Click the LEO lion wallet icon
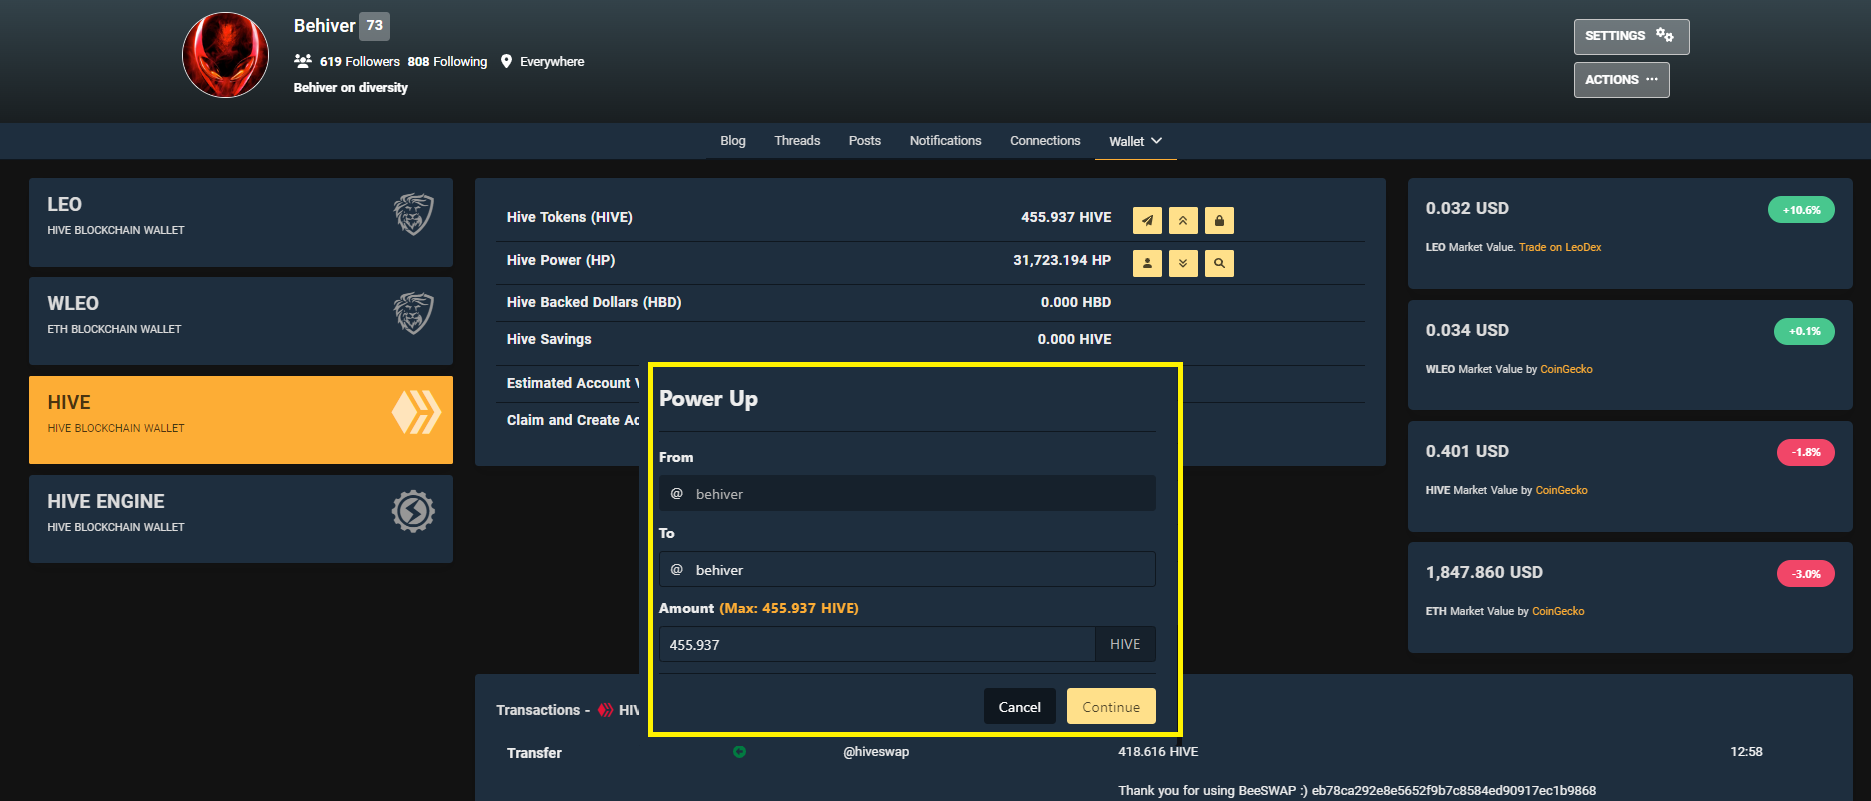The height and width of the screenshot is (801, 1871). [413, 214]
